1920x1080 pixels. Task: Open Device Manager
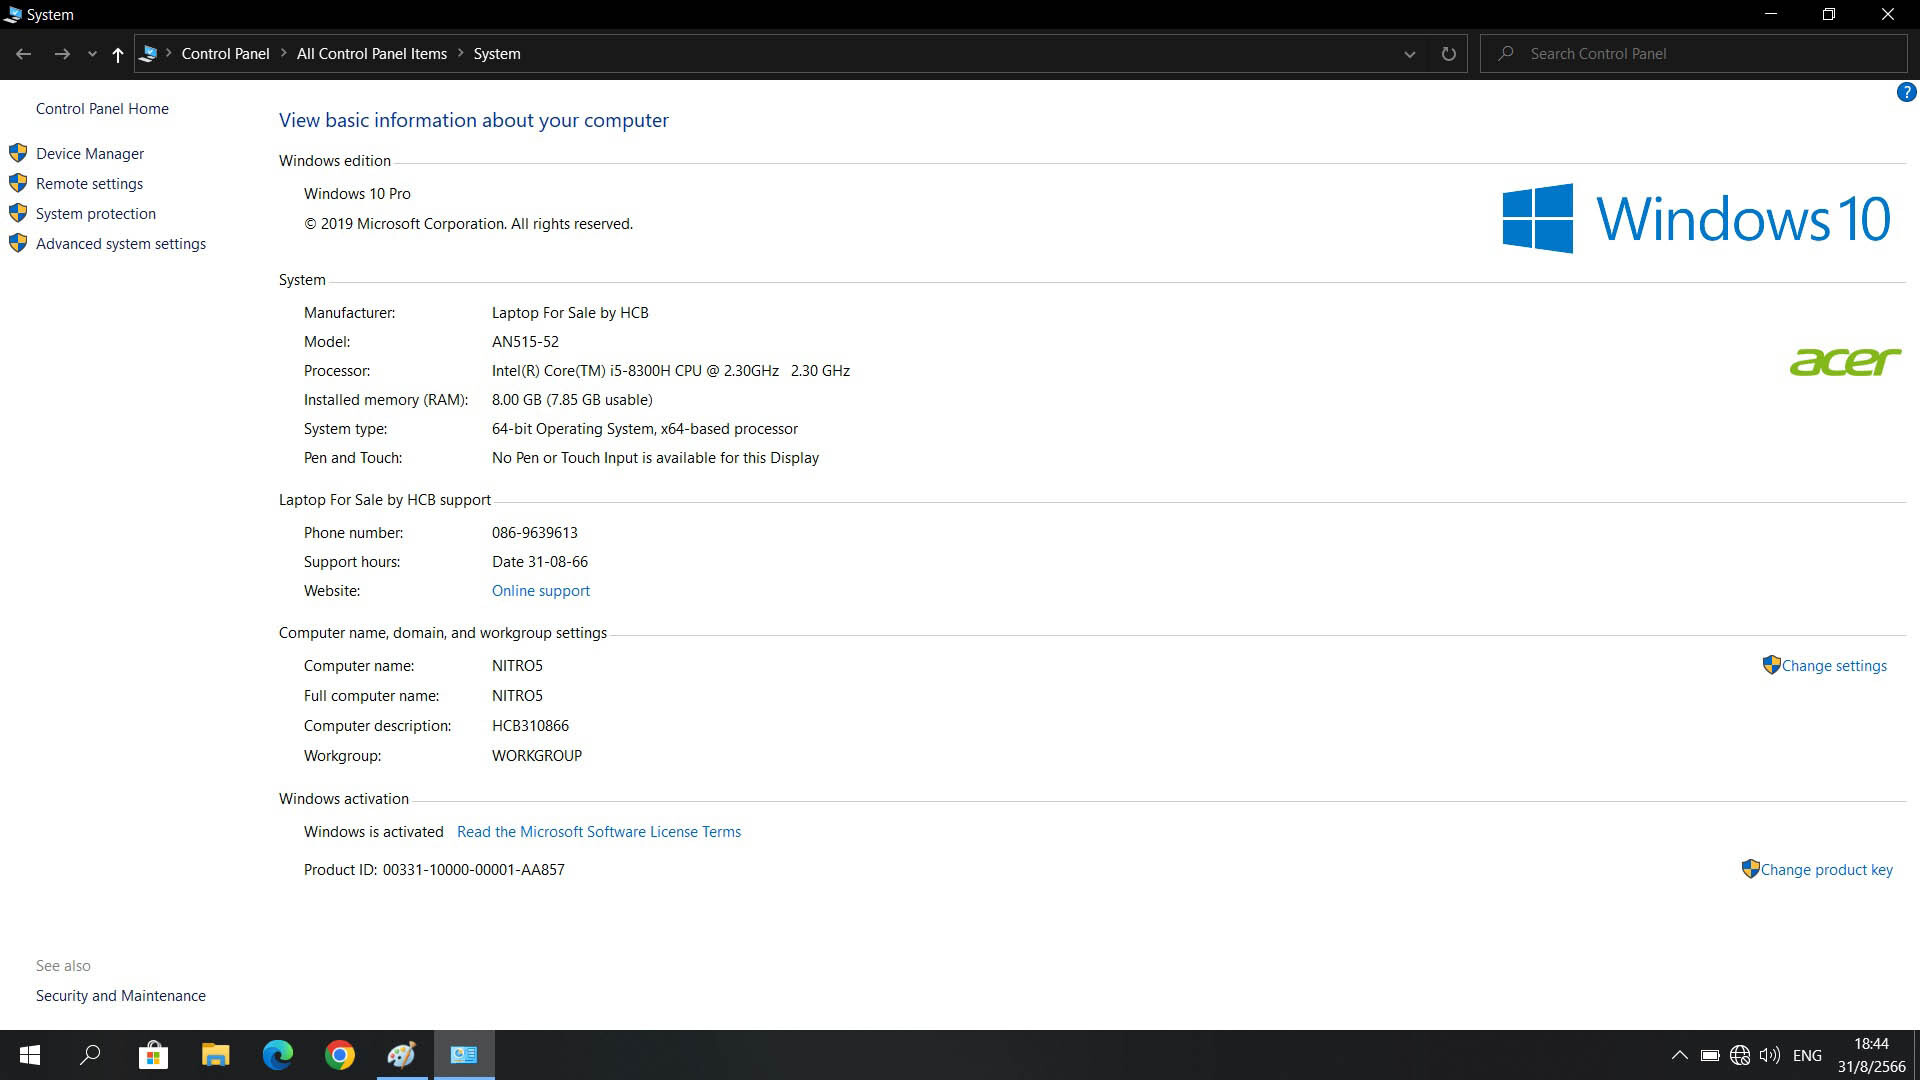[90, 154]
